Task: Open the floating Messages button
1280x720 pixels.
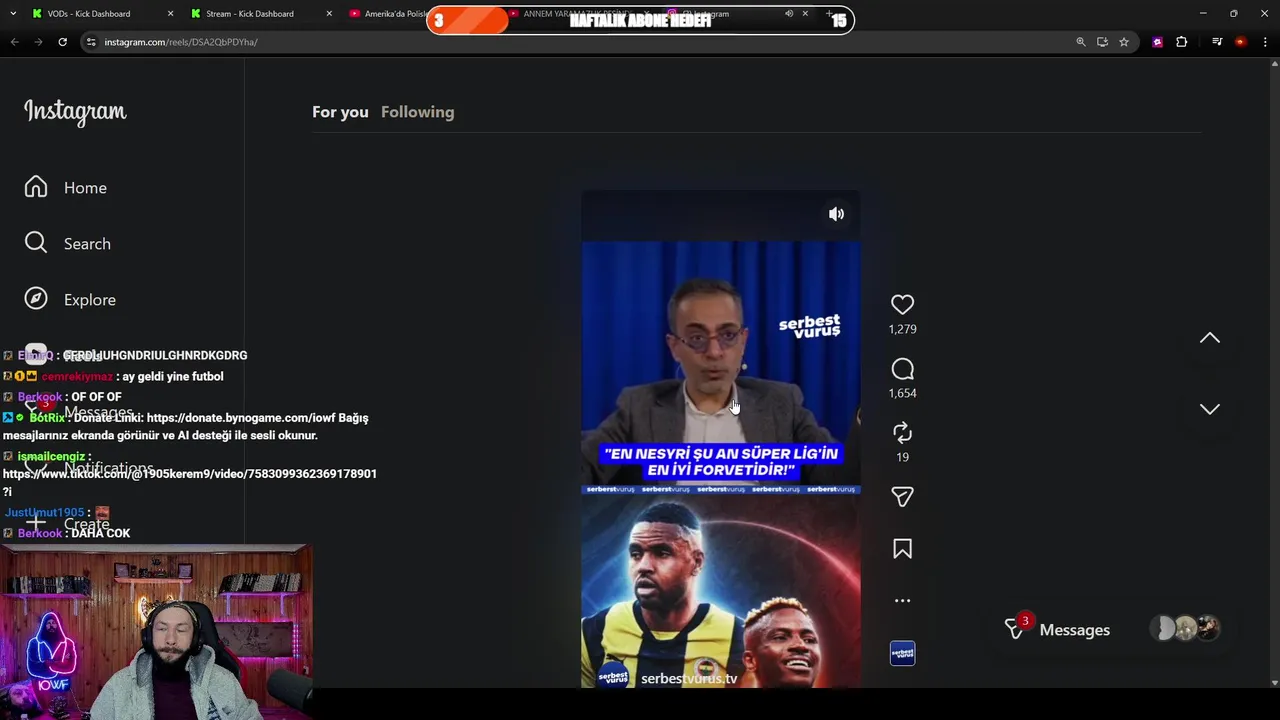Action: [1112, 630]
